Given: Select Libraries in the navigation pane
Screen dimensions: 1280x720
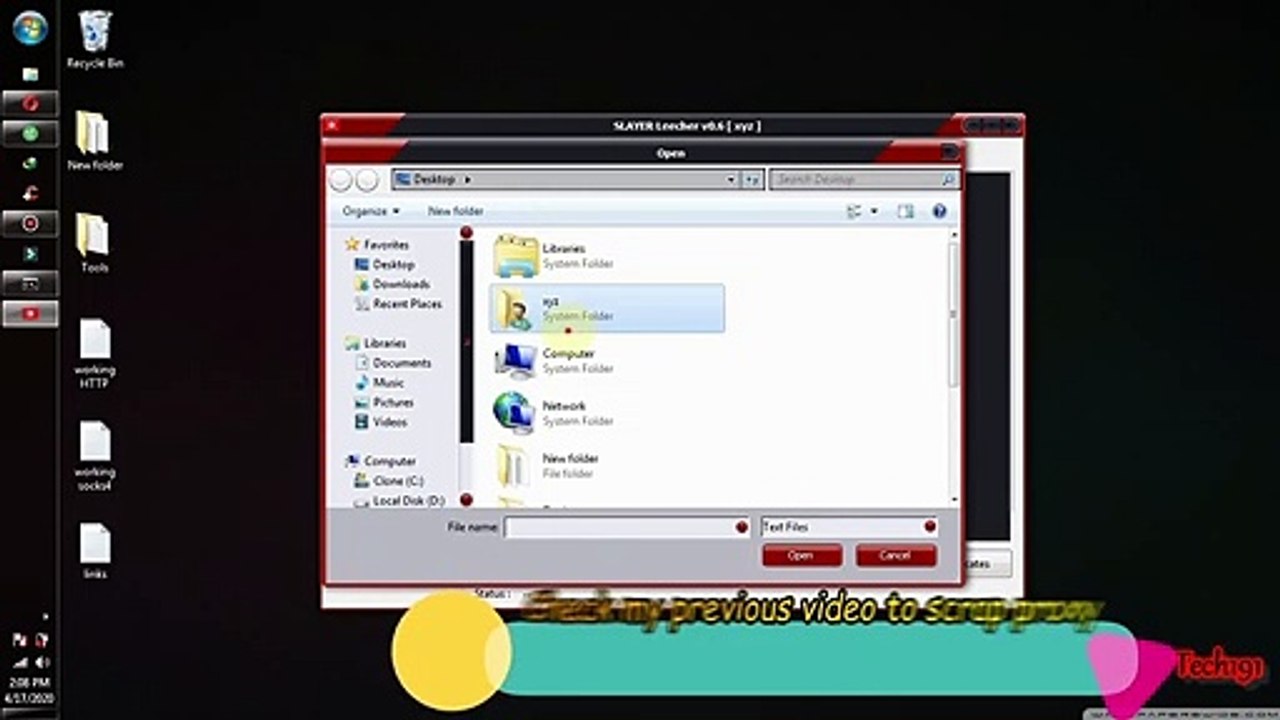Looking at the screenshot, I should [376, 343].
